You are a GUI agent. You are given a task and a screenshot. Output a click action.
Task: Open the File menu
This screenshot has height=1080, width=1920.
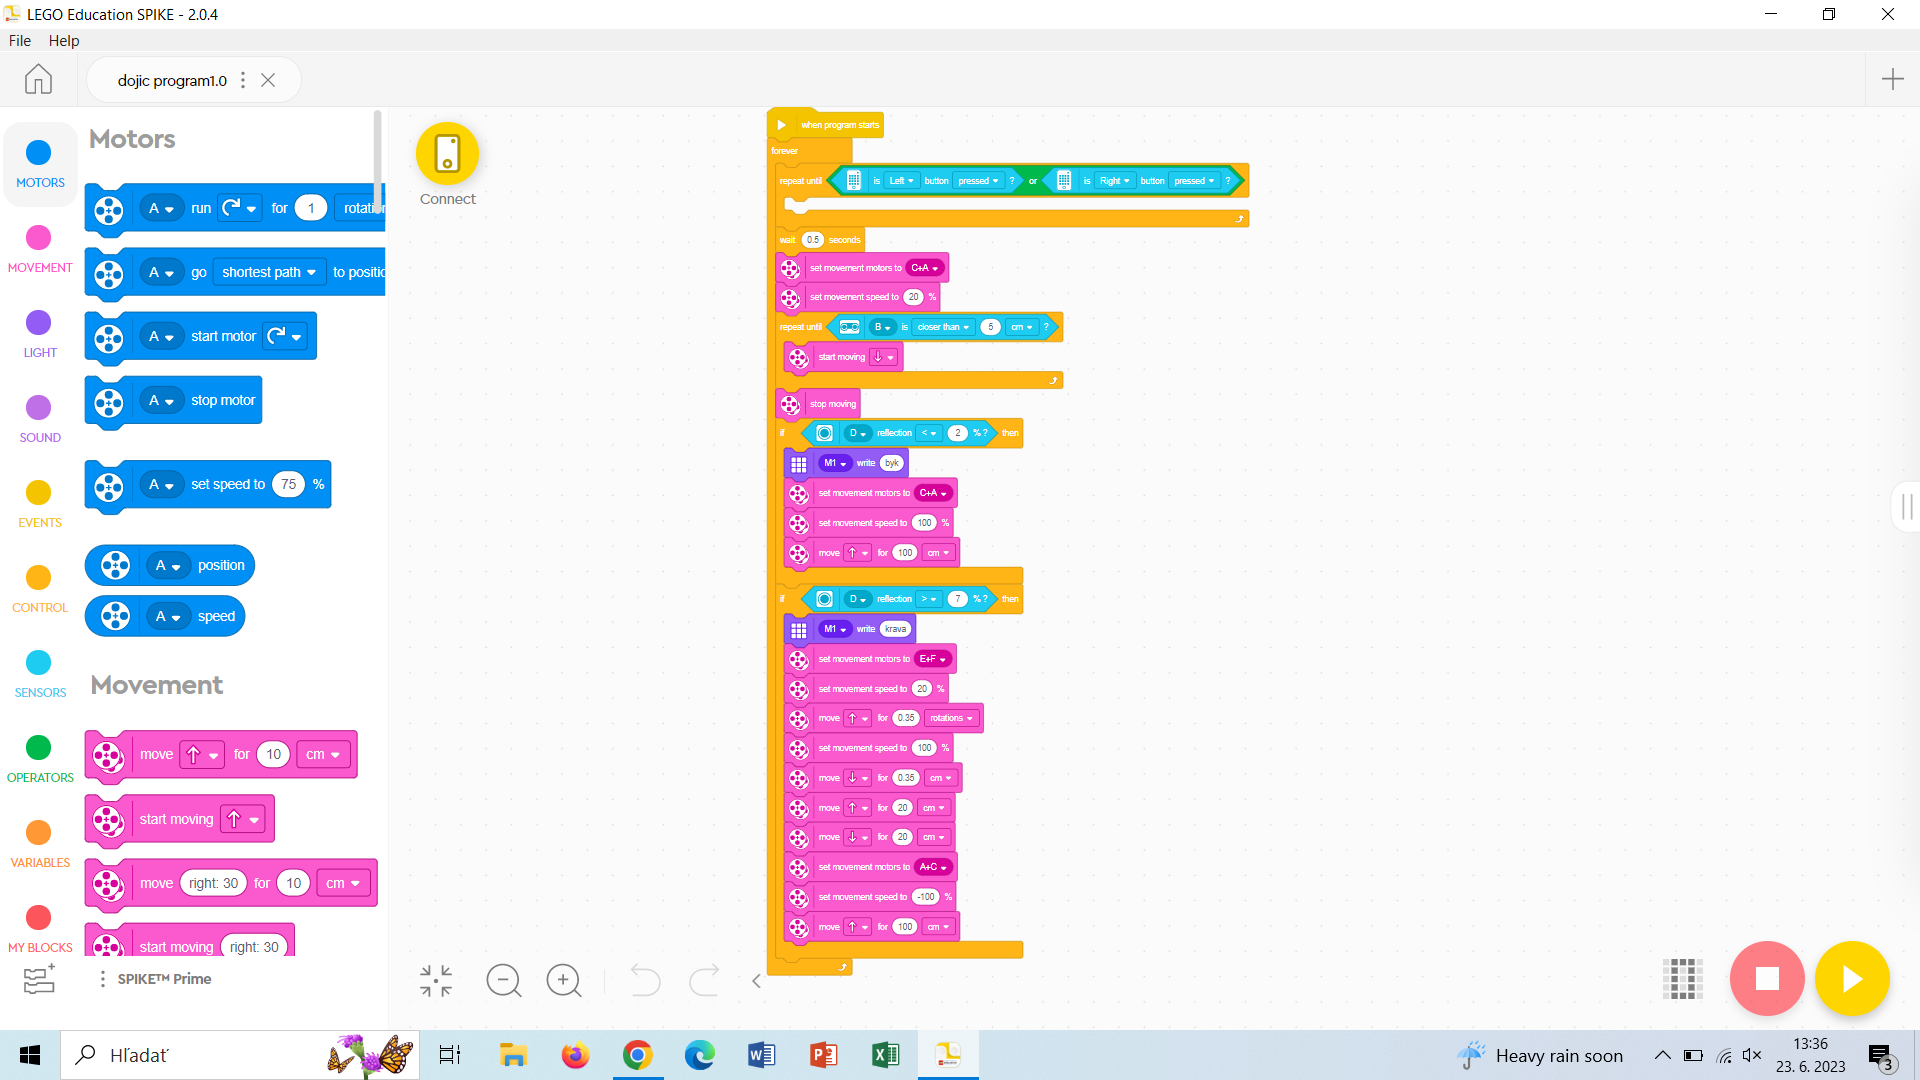pos(20,41)
